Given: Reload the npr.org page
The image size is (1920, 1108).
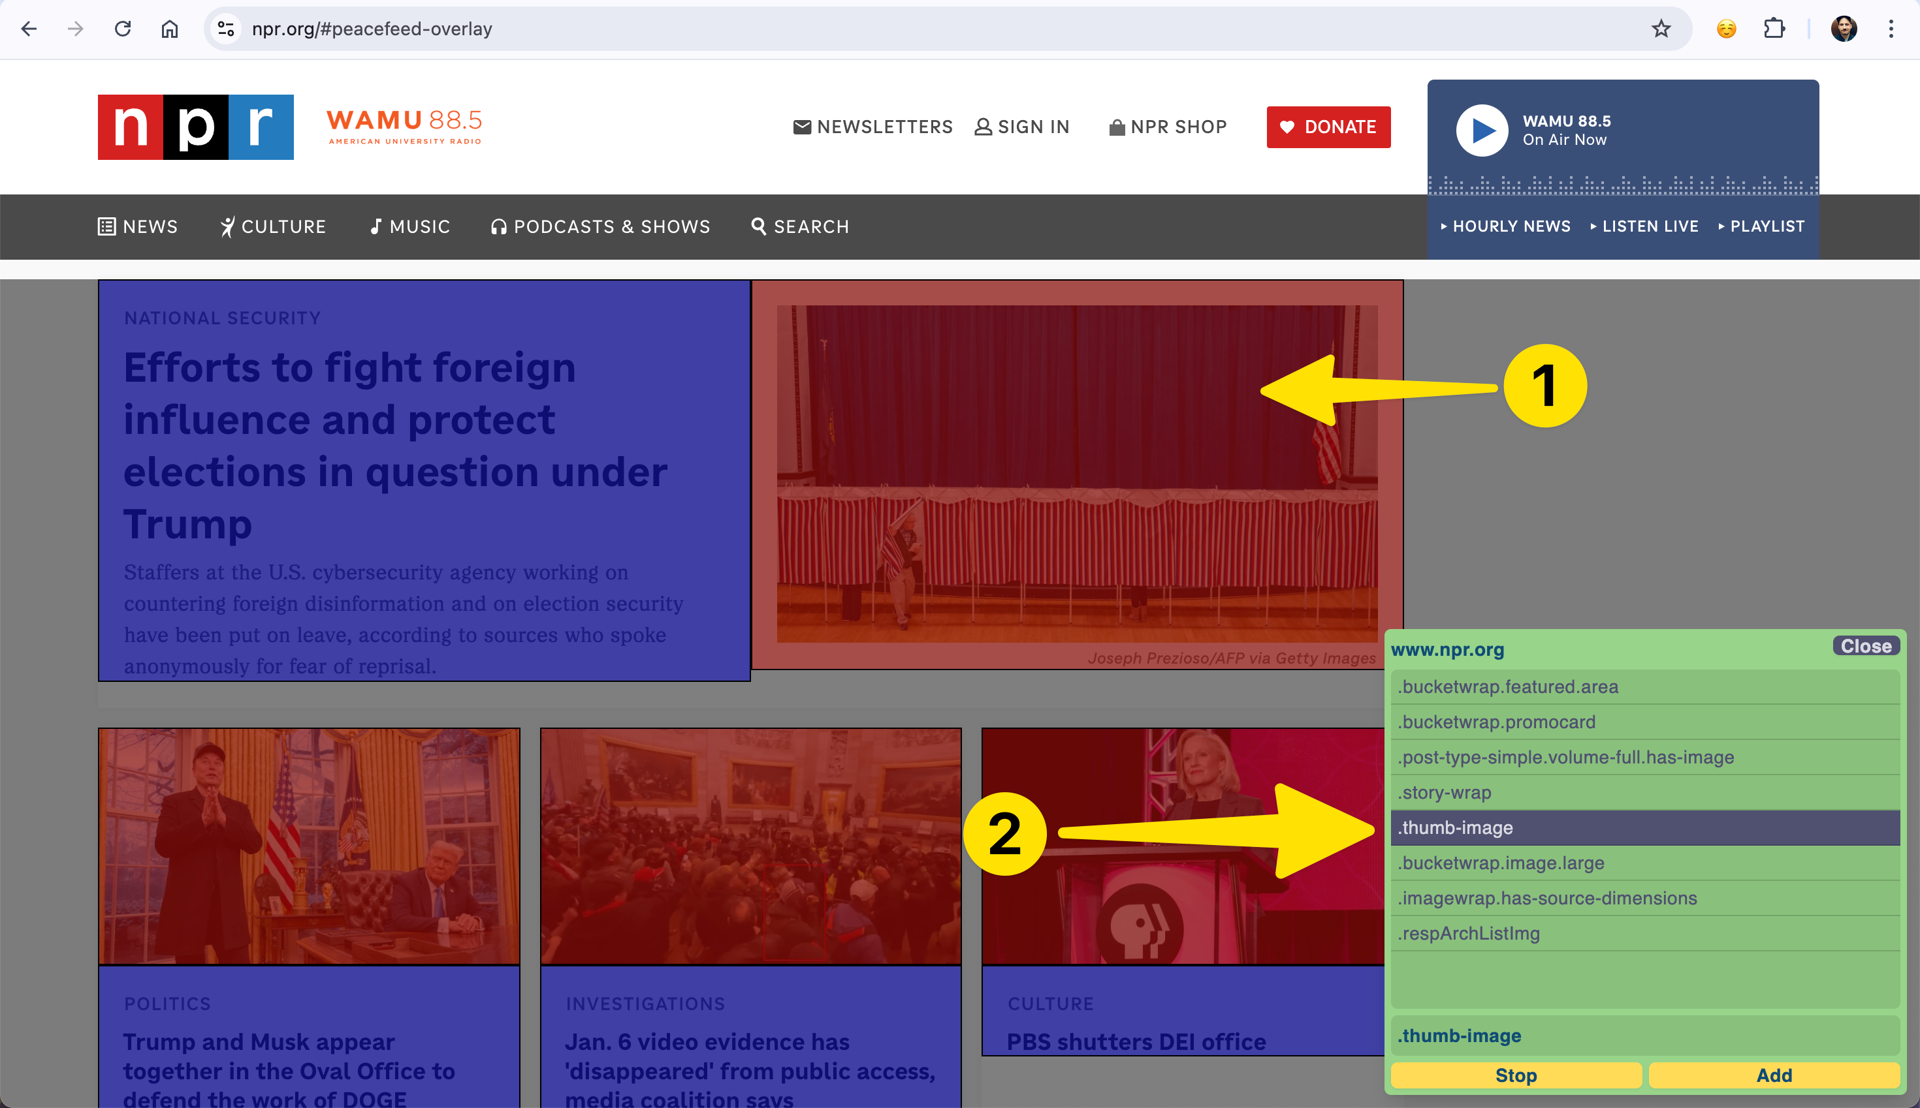Looking at the screenshot, I should click(x=123, y=29).
